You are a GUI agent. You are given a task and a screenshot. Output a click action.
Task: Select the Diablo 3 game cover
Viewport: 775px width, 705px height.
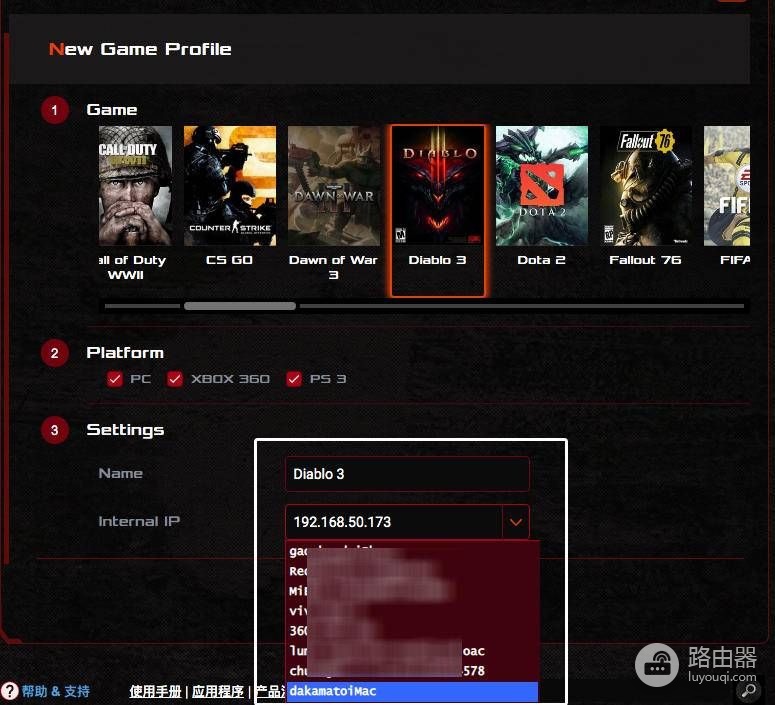coord(437,186)
